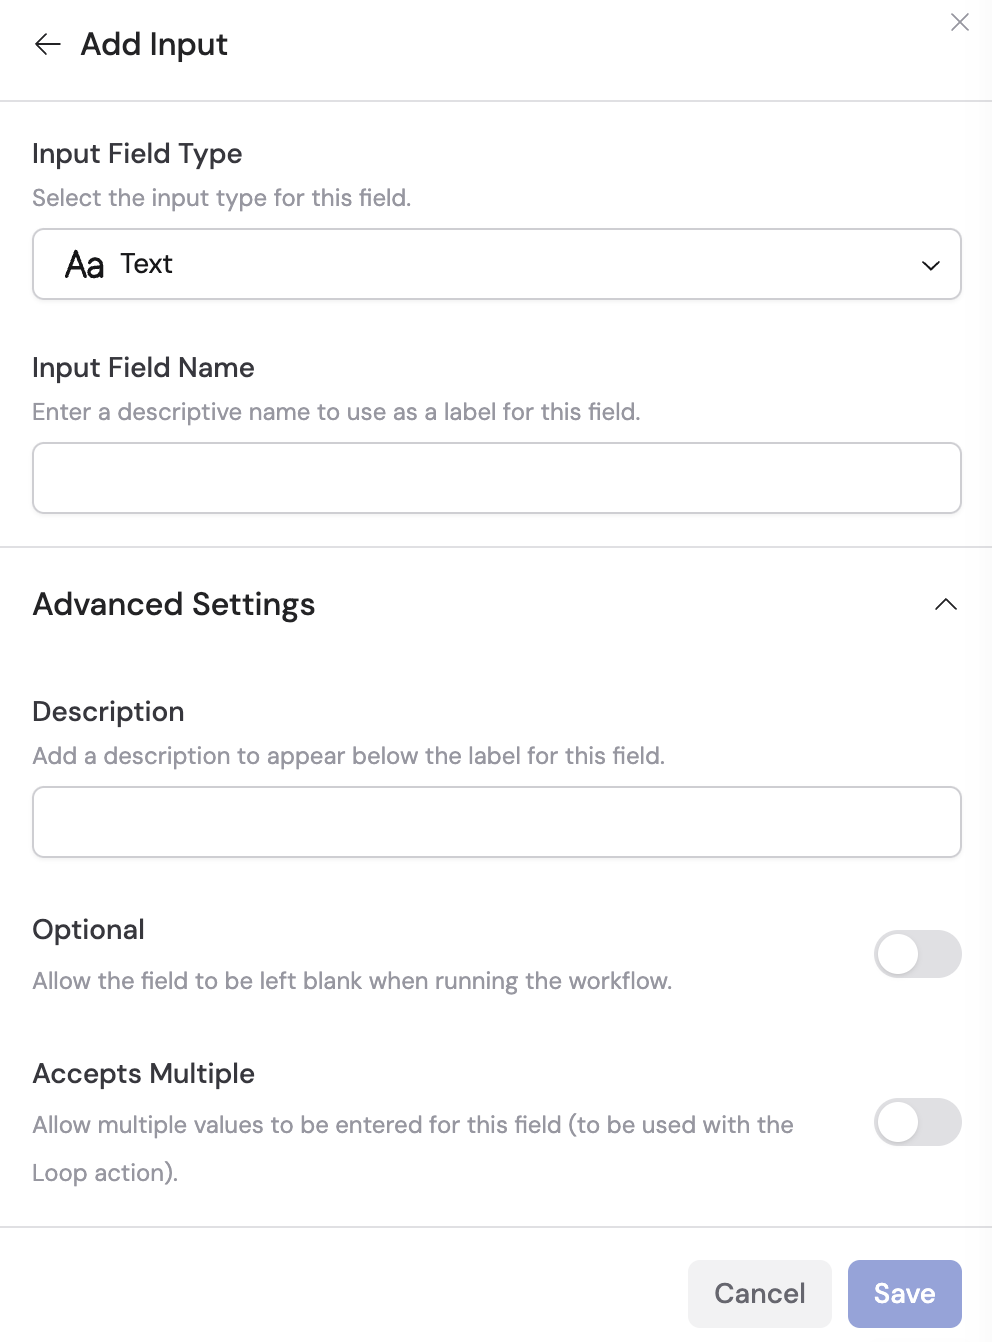Toggle the switch next to Optional

[x=917, y=954]
